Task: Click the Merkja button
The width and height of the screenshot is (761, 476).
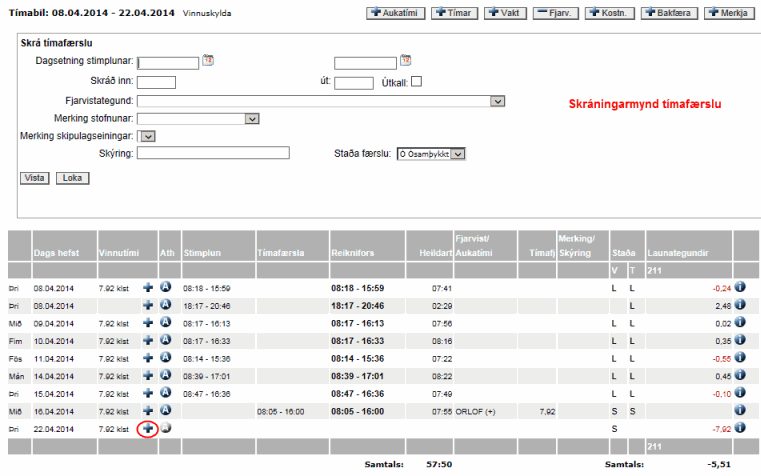Action: pos(729,13)
